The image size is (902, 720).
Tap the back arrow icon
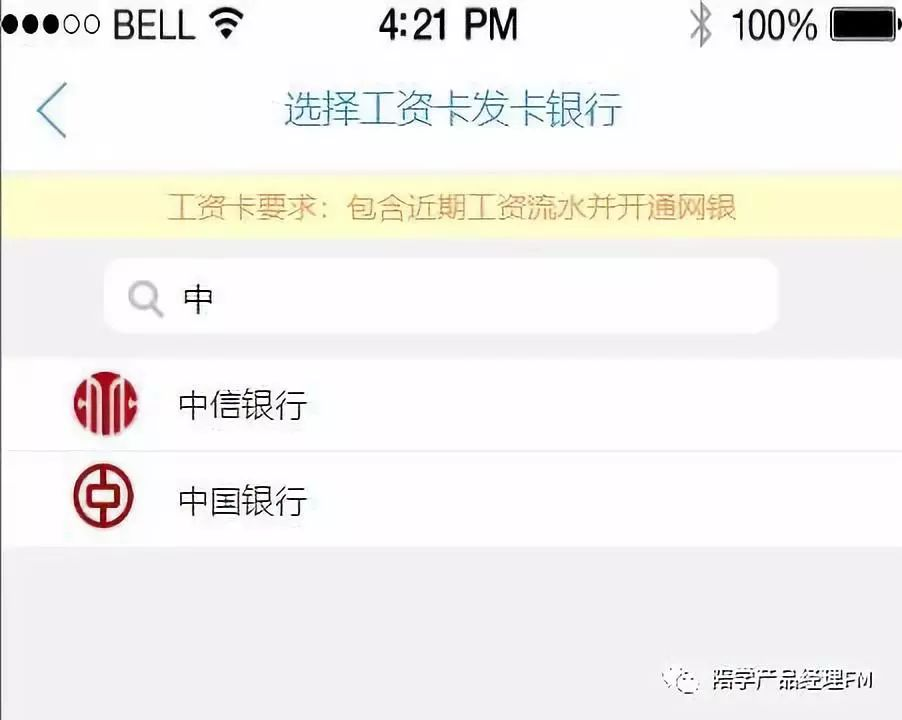click(x=52, y=110)
